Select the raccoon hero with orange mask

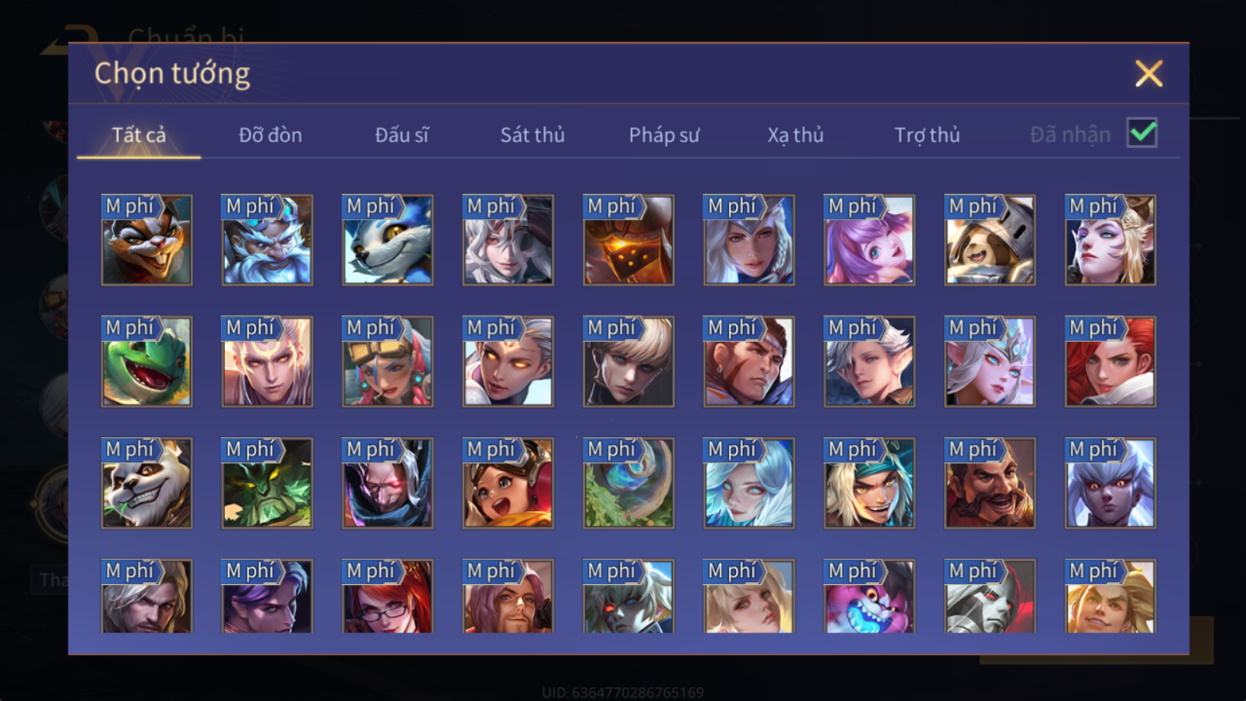point(147,240)
